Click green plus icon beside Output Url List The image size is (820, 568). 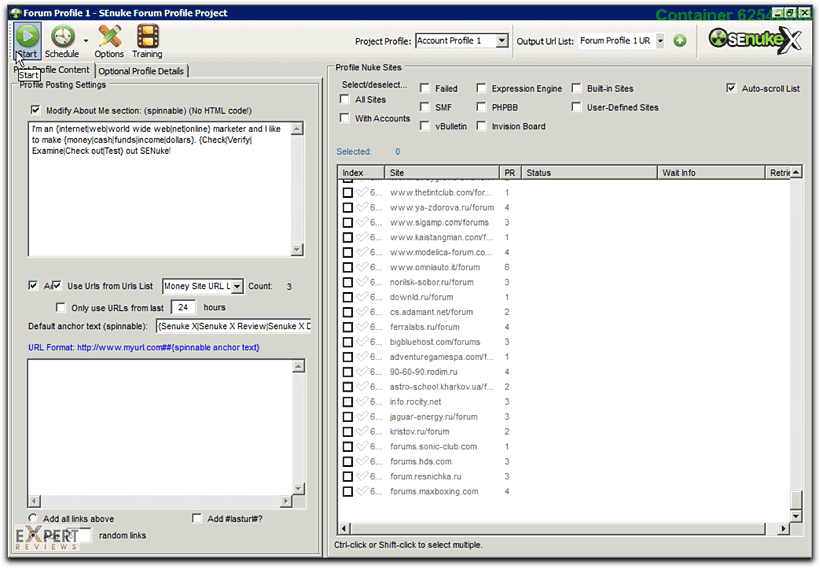[x=679, y=41]
